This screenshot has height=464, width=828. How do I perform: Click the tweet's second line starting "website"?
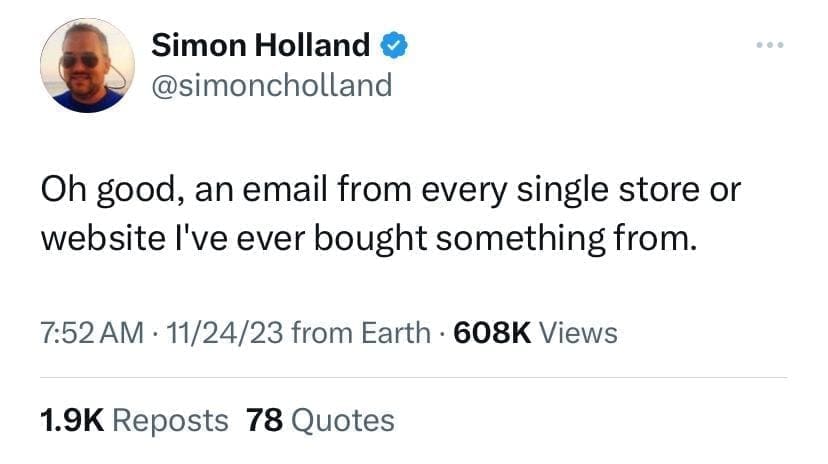point(366,240)
